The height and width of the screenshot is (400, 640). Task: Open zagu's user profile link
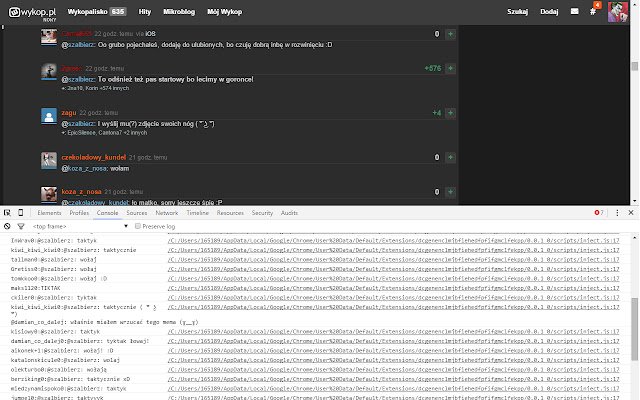(x=69, y=113)
